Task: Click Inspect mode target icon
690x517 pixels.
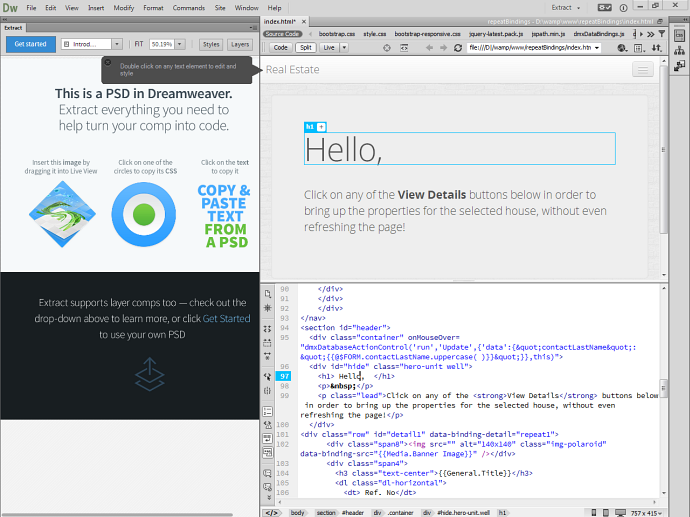Action: pyautogui.click(x=387, y=48)
